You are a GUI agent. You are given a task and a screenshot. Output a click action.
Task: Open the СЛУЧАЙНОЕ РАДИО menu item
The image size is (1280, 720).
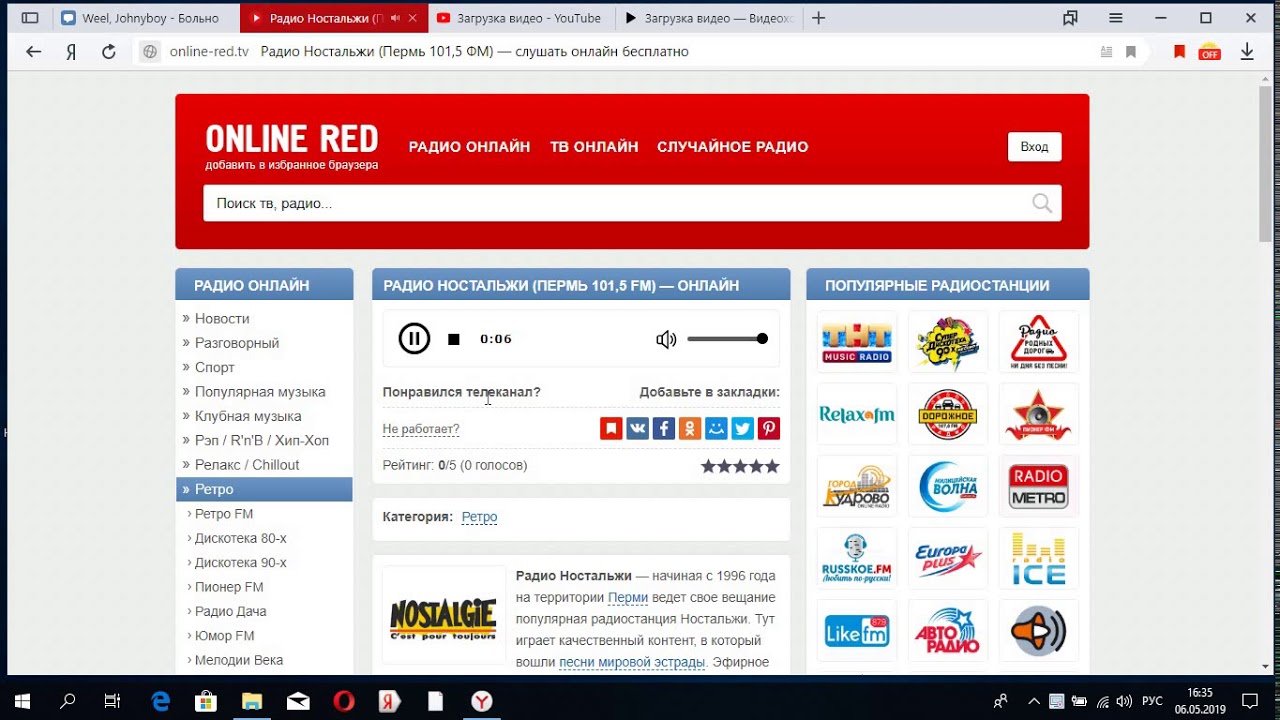point(732,147)
